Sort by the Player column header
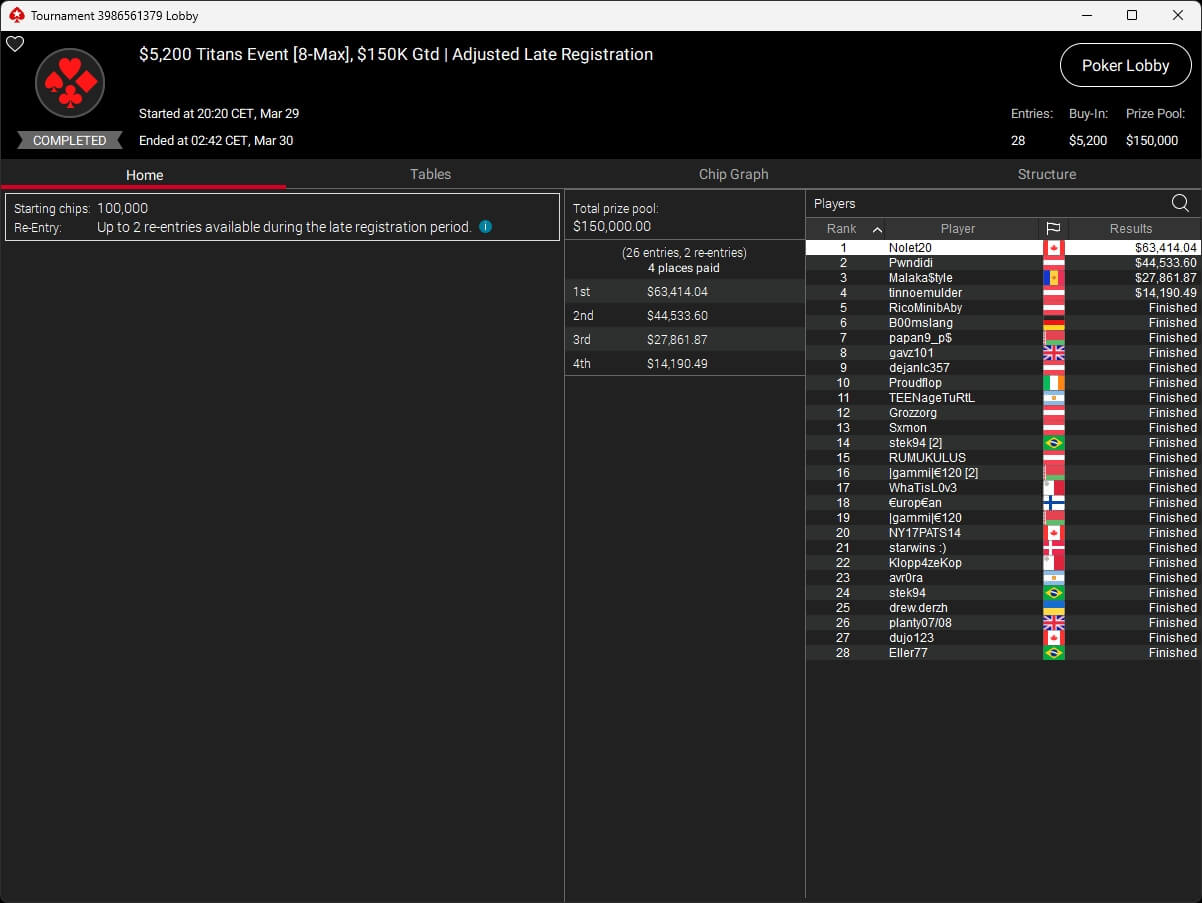The image size is (1202, 903). (957, 228)
